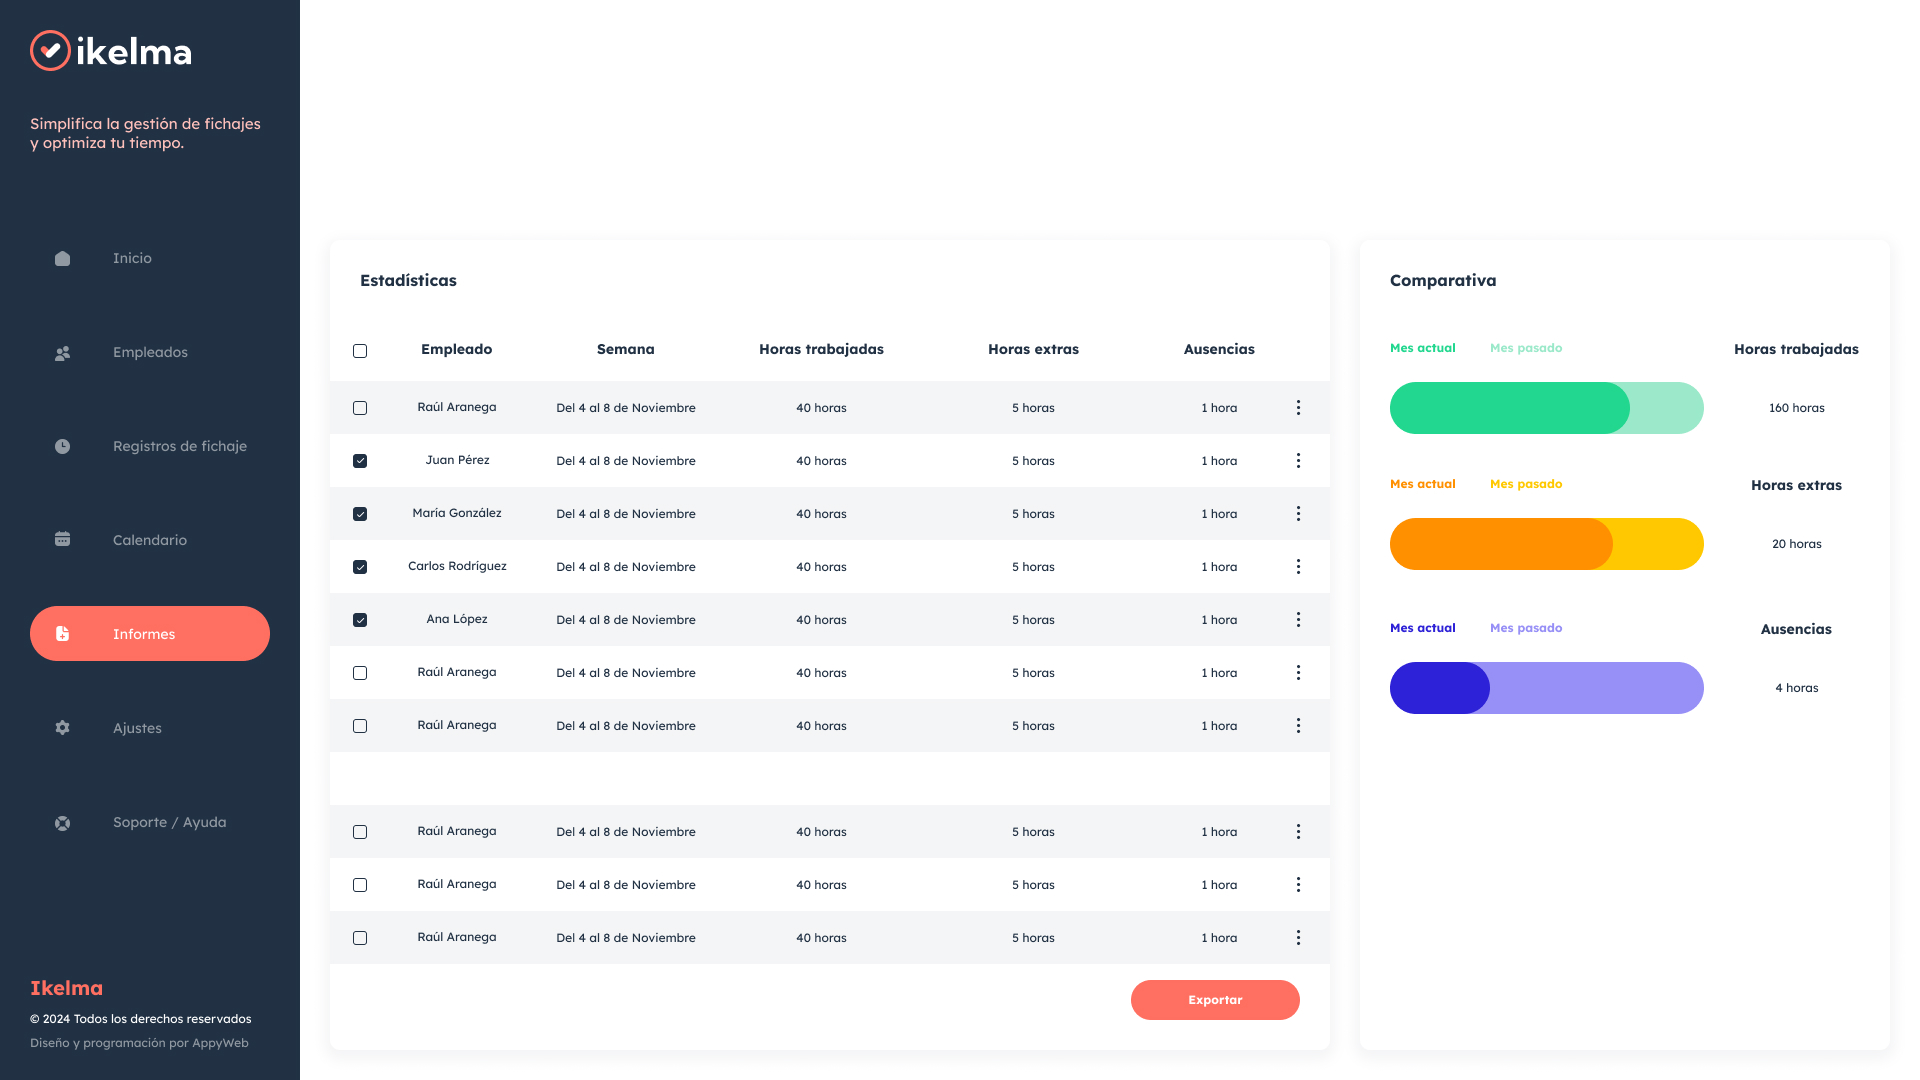Open the kebab menu for Carlos Rodríguez
The image size is (1920, 1080).
1298,566
